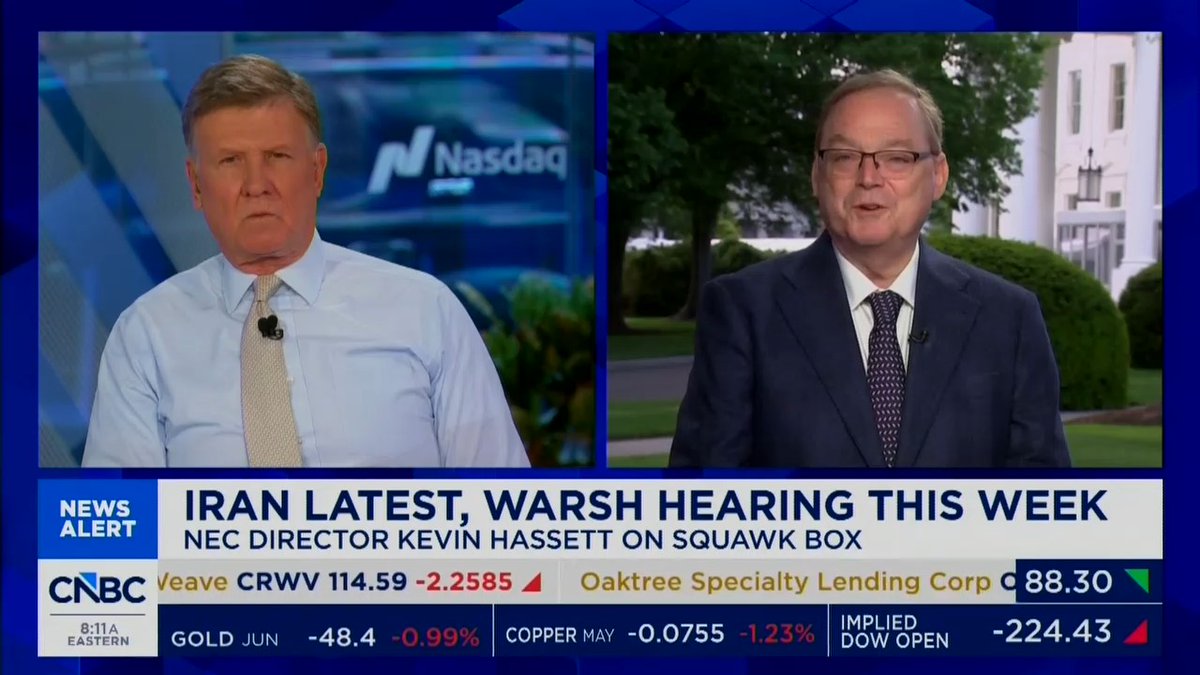Click the '8:11A EASTERN' time display
Viewport: 1200px width, 675px height.
[x=98, y=633]
